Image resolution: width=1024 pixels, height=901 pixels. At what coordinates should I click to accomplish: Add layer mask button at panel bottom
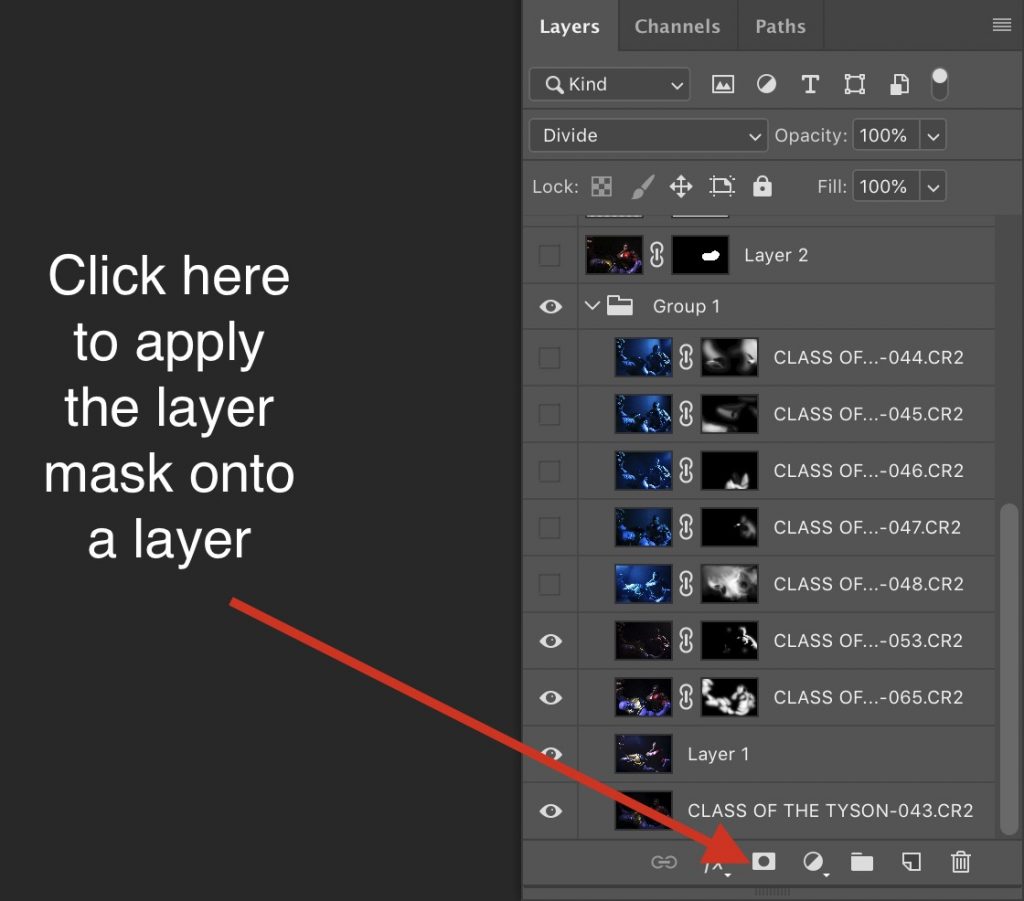[x=763, y=862]
